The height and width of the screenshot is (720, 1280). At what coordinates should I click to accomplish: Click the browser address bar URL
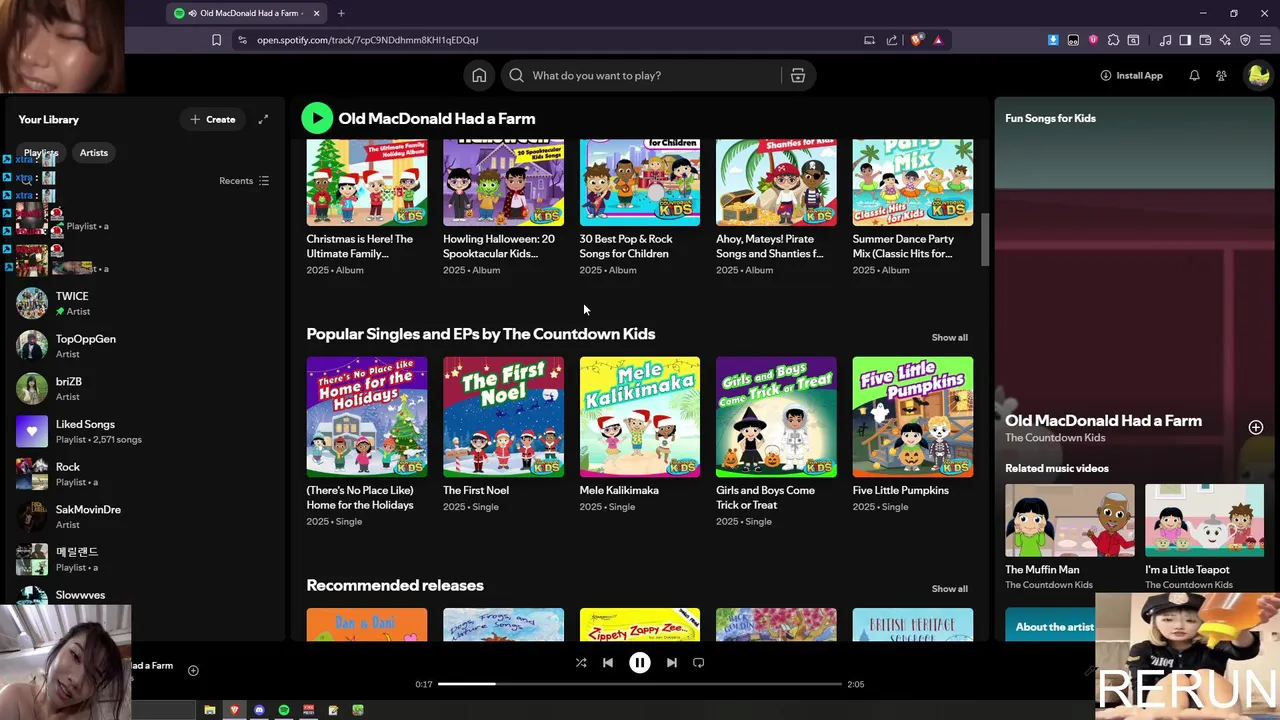click(x=368, y=40)
